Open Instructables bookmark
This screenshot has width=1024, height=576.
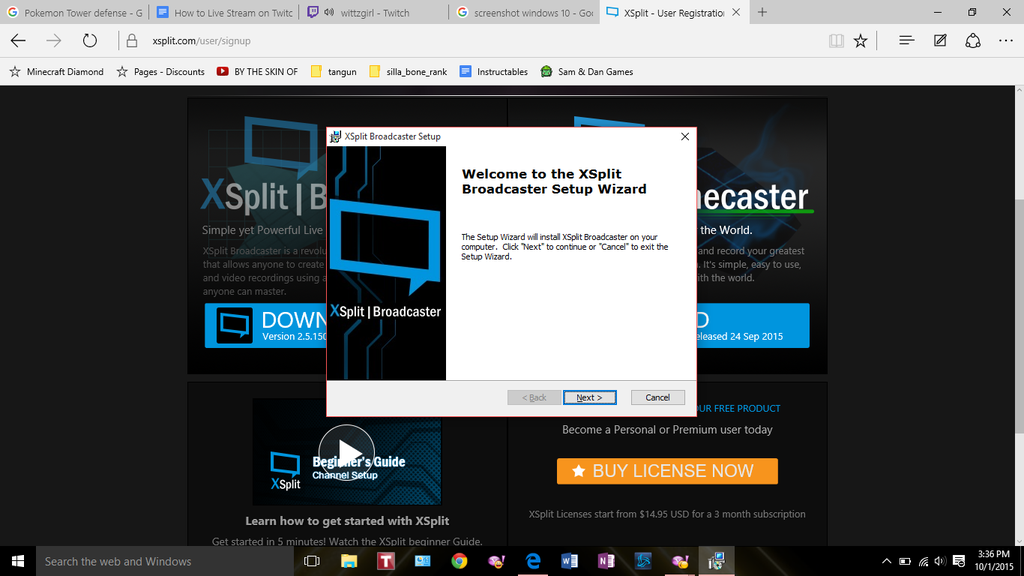coord(494,72)
